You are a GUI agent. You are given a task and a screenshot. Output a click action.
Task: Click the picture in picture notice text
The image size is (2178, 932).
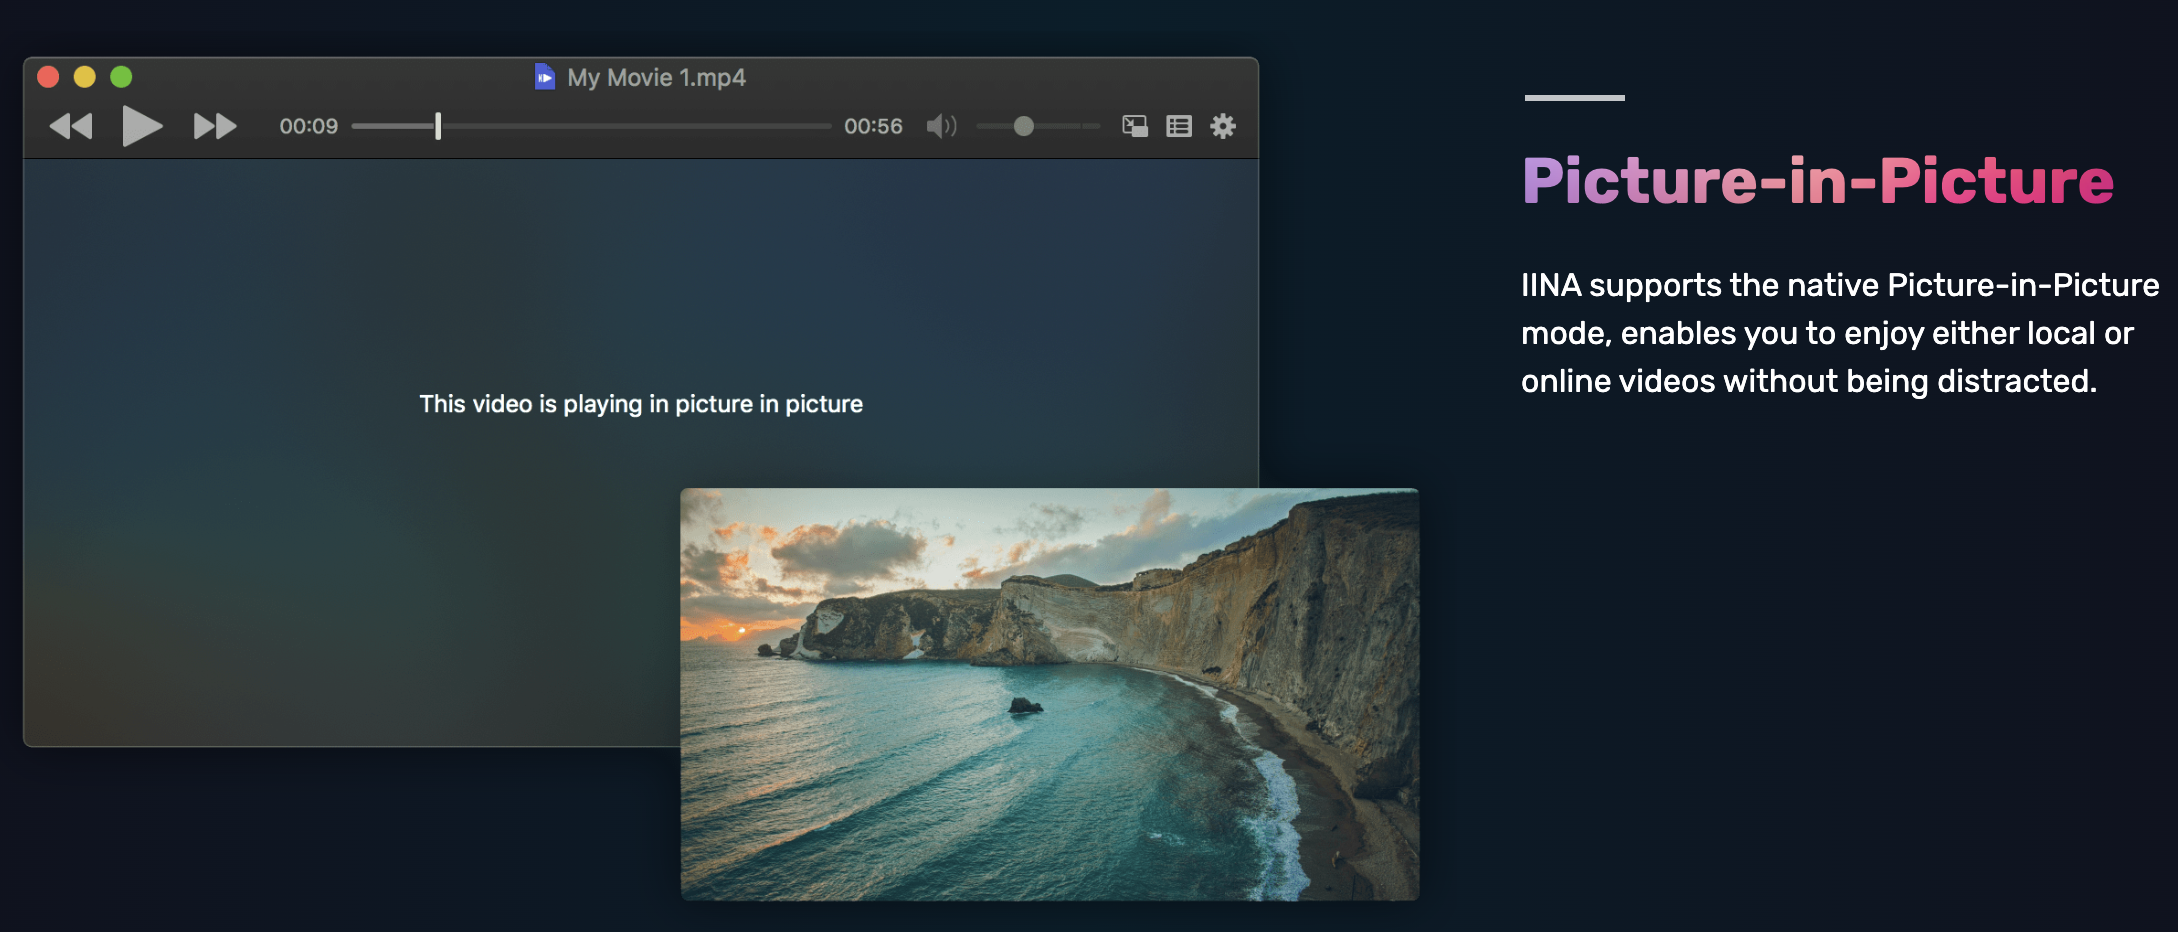click(641, 404)
